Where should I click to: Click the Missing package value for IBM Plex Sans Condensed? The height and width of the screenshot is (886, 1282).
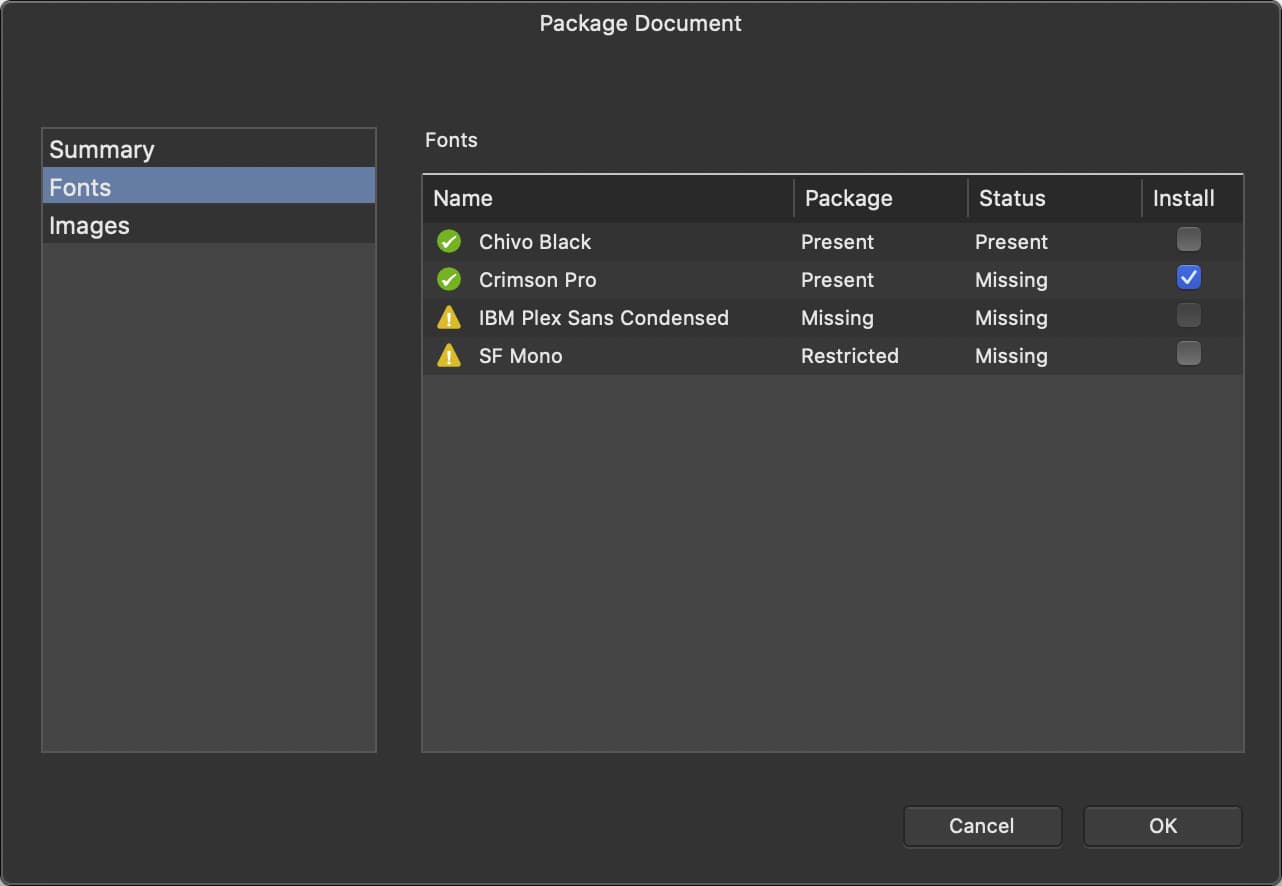coord(838,318)
